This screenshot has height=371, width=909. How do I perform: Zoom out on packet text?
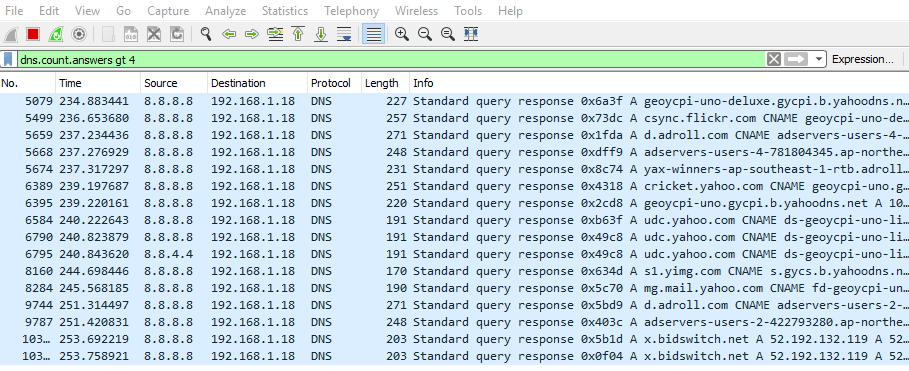425,34
